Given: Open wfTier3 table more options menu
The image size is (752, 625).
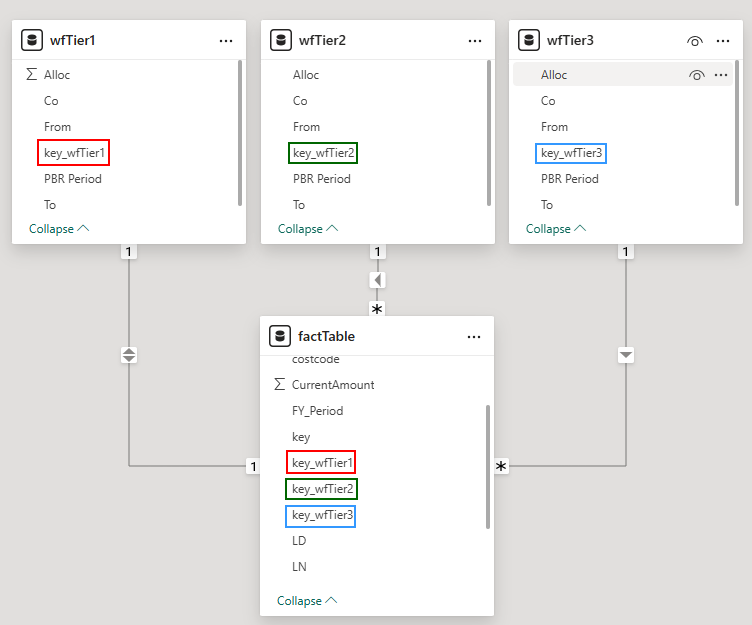Looking at the screenshot, I should [723, 41].
